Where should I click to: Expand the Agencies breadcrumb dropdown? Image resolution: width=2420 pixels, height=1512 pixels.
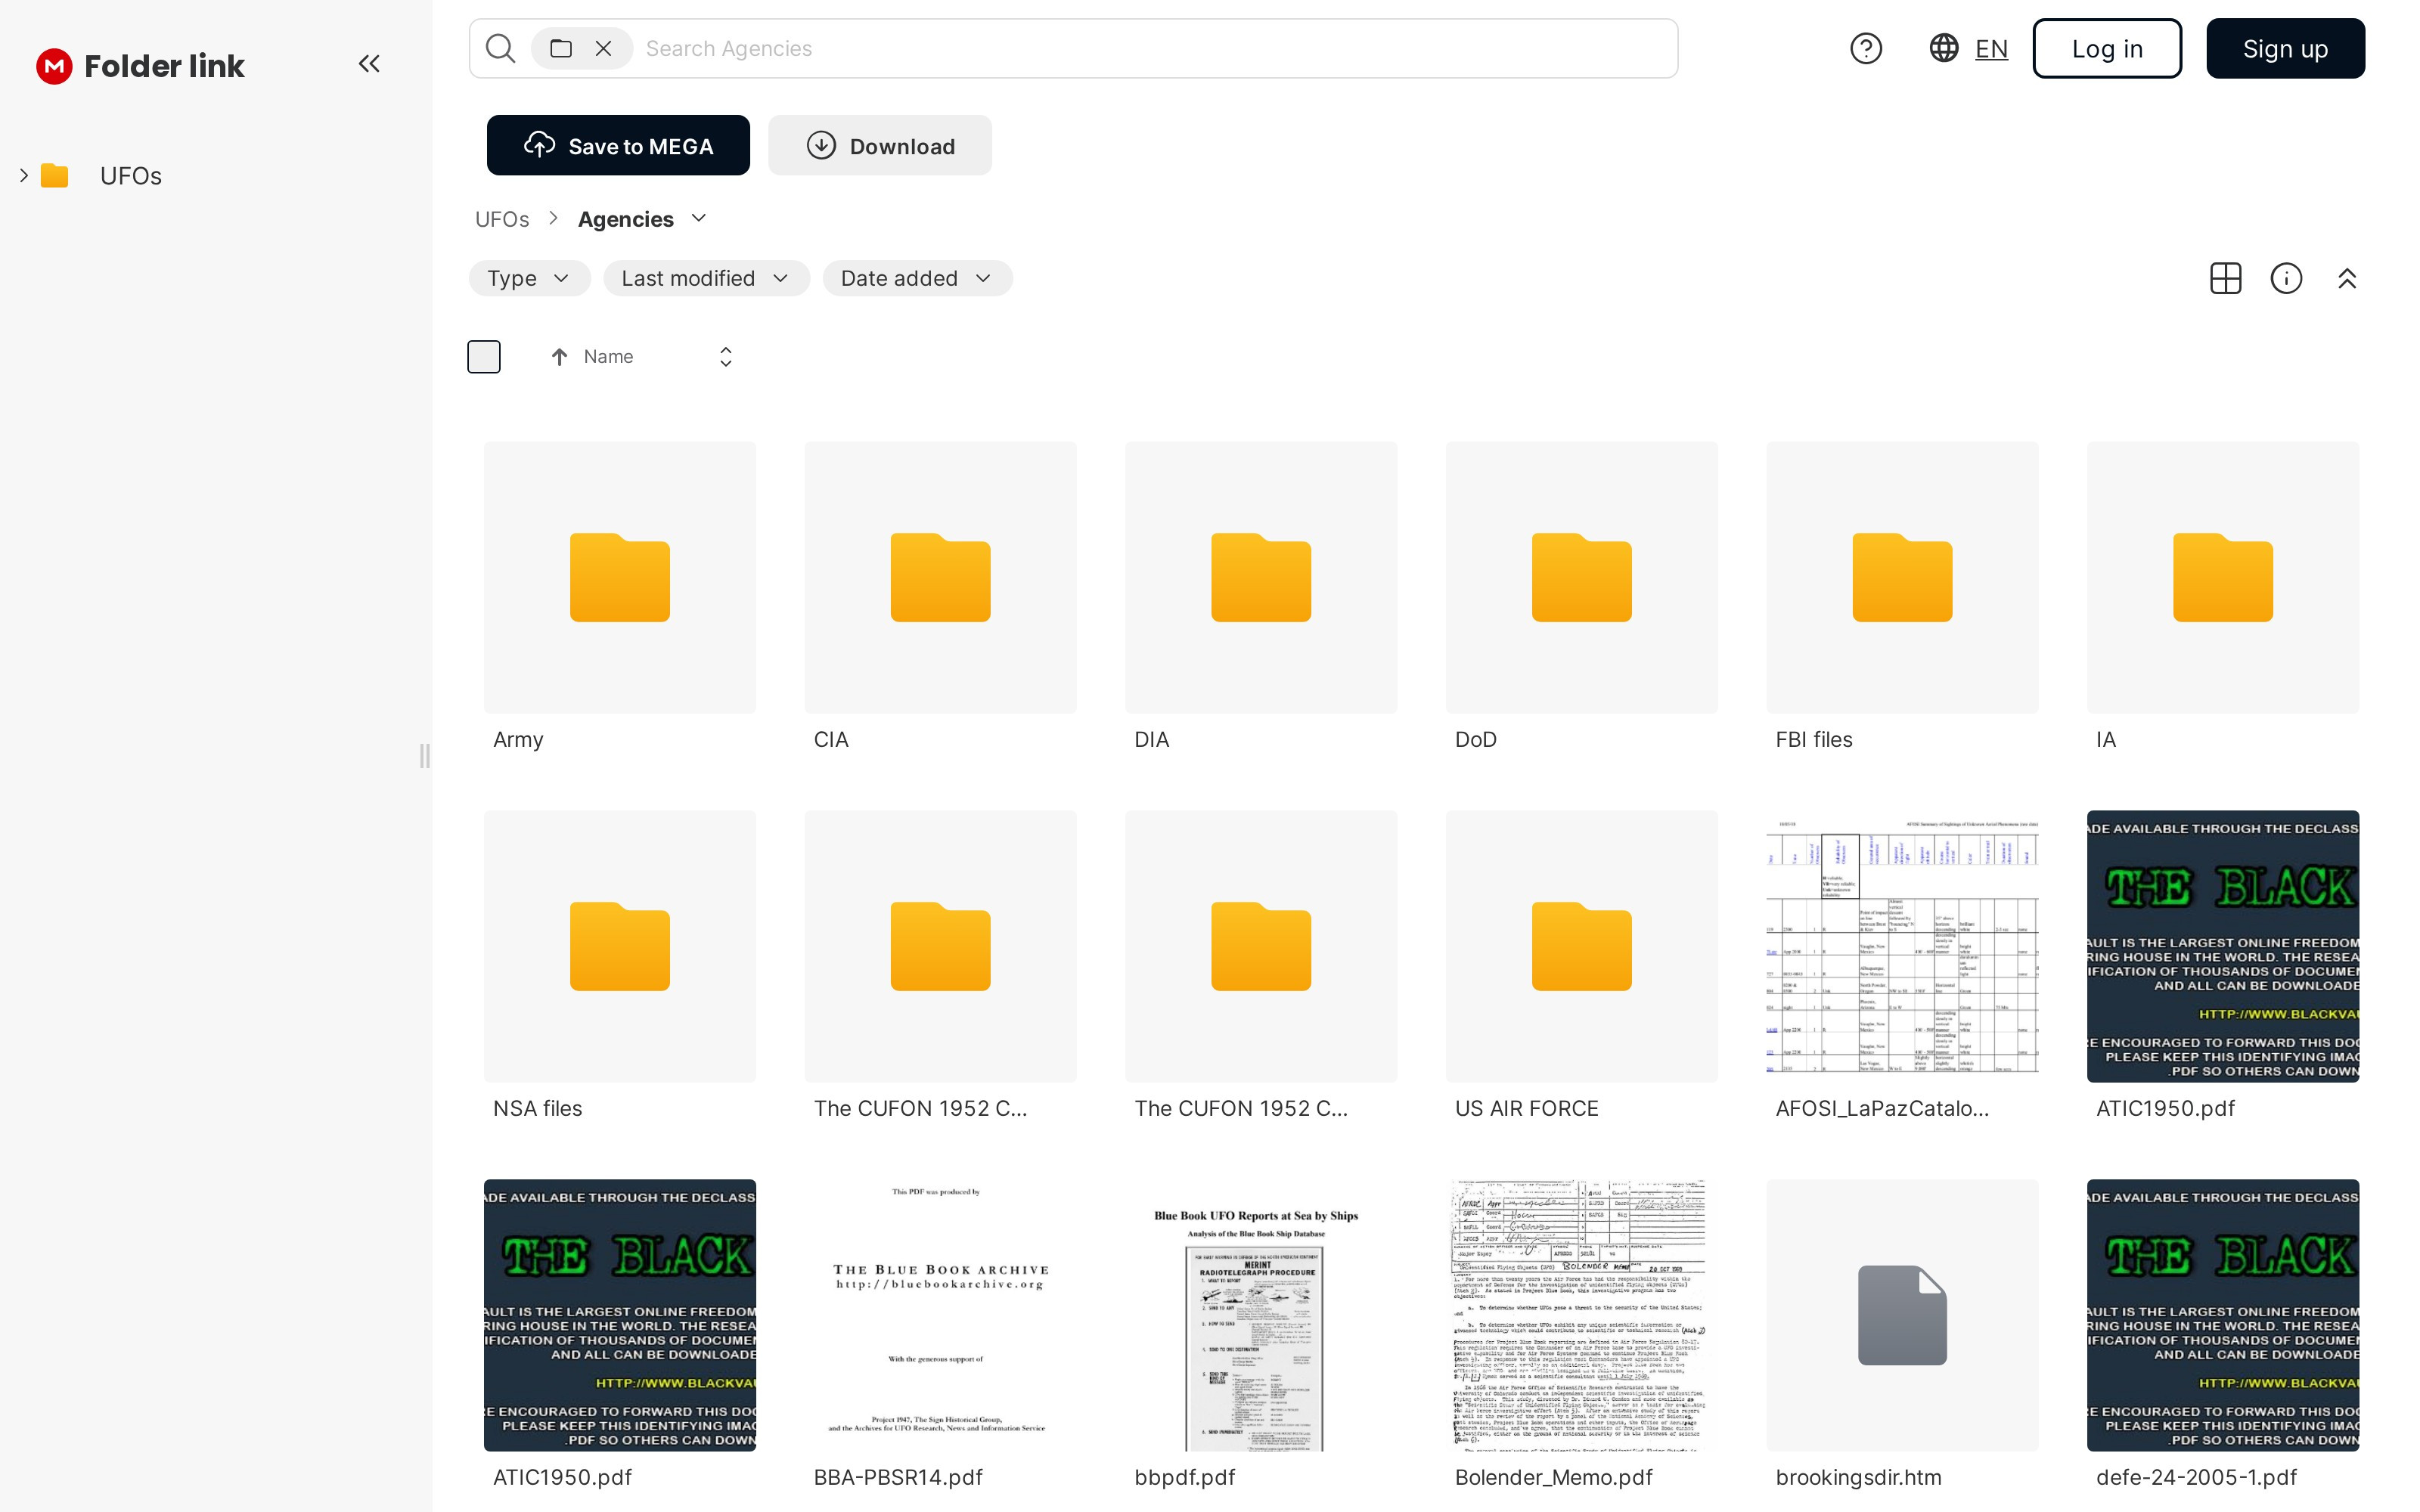click(699, 218)
